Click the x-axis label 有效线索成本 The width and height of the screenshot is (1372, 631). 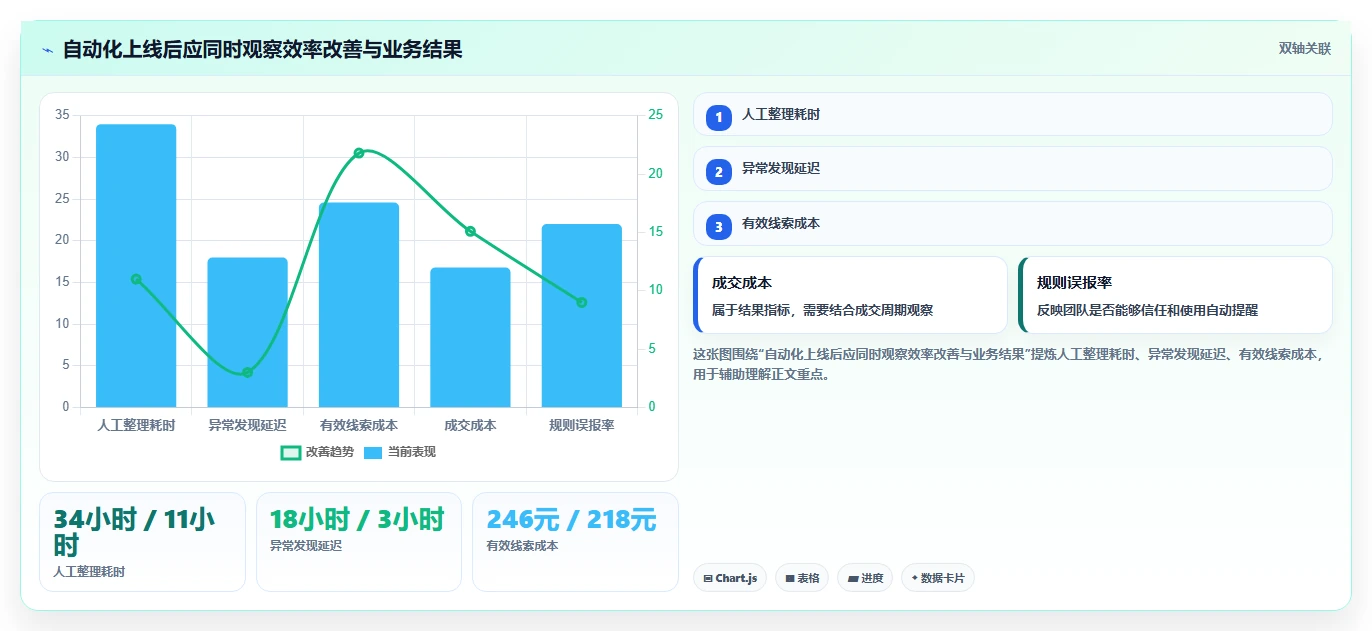(359, 425)
